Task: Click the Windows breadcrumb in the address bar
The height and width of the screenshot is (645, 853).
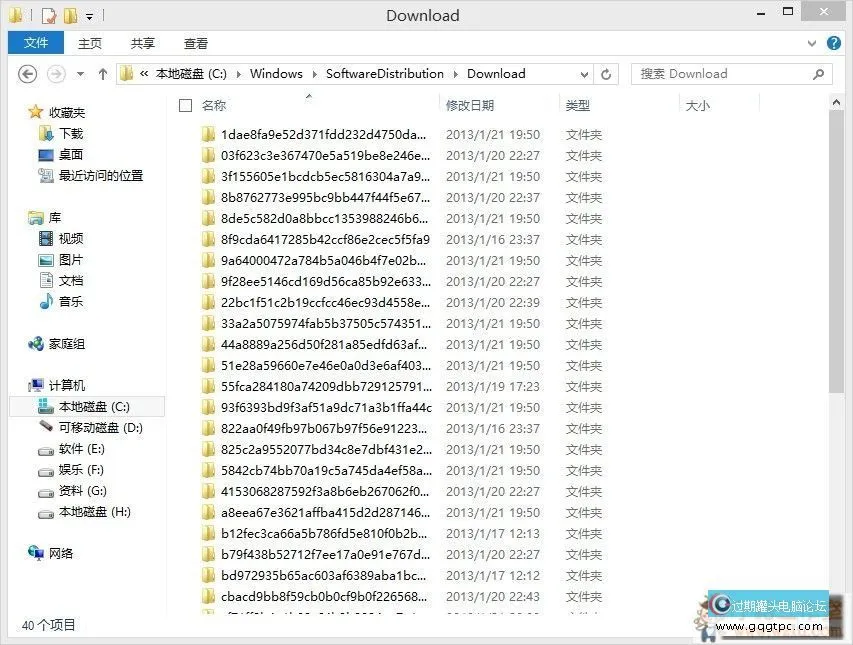Action: click(276, 73)
